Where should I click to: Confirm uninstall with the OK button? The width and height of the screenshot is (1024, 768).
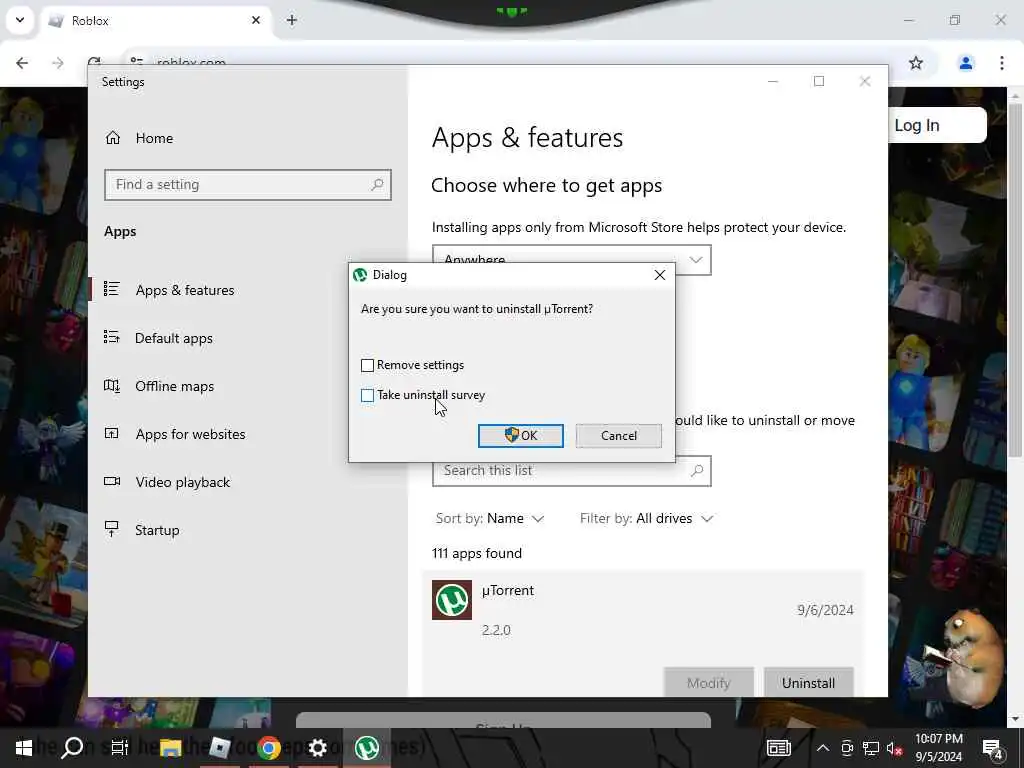click(520, 436)
